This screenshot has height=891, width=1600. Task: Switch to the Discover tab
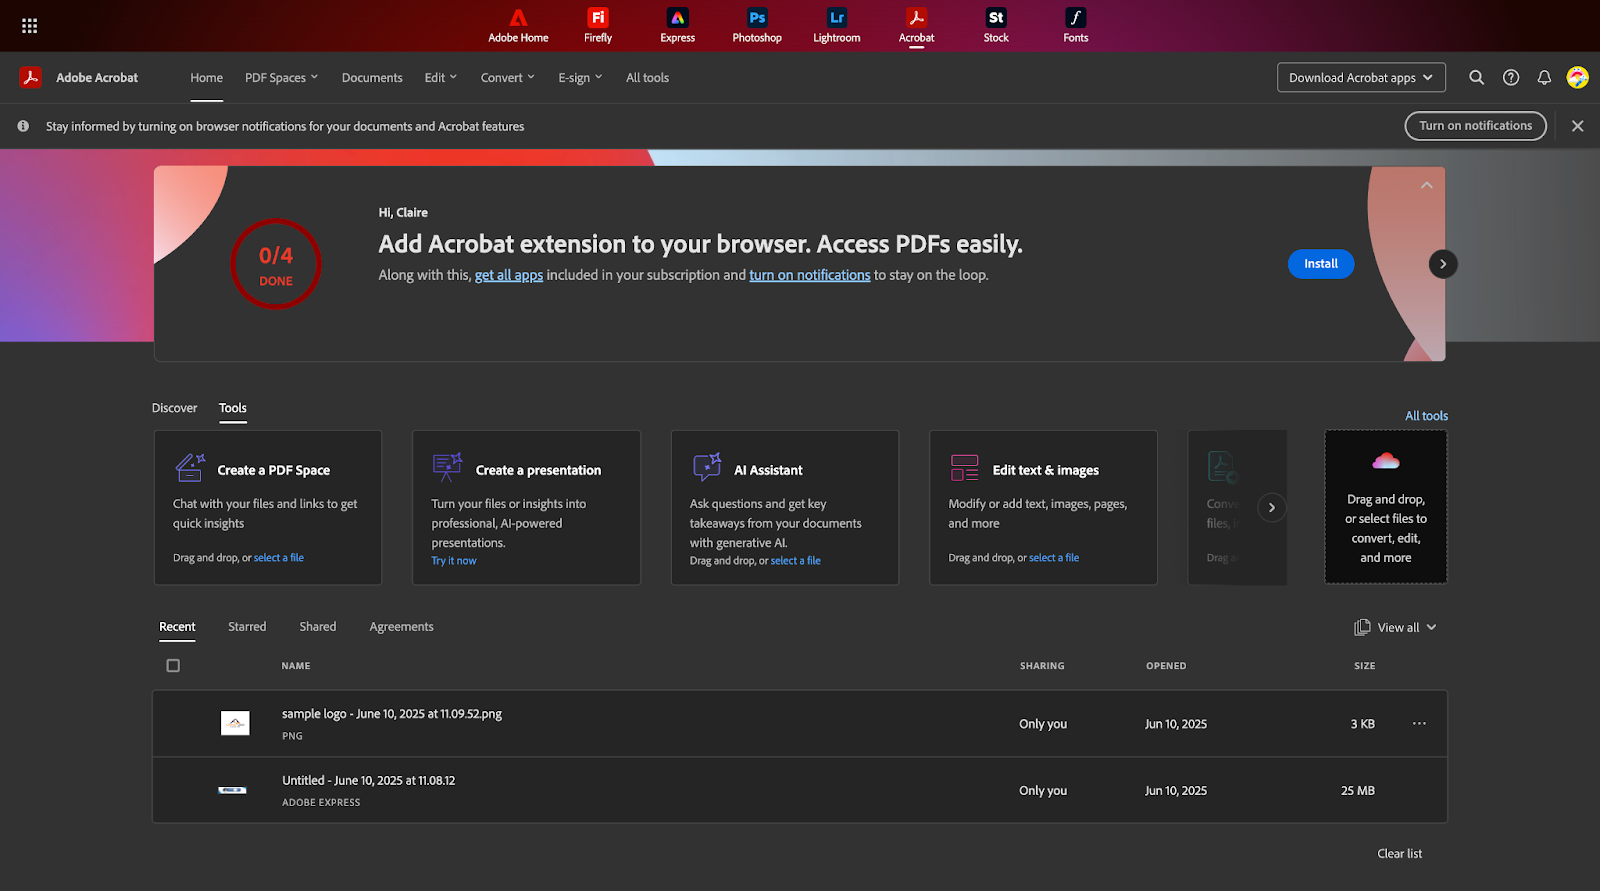coord(174,408)
